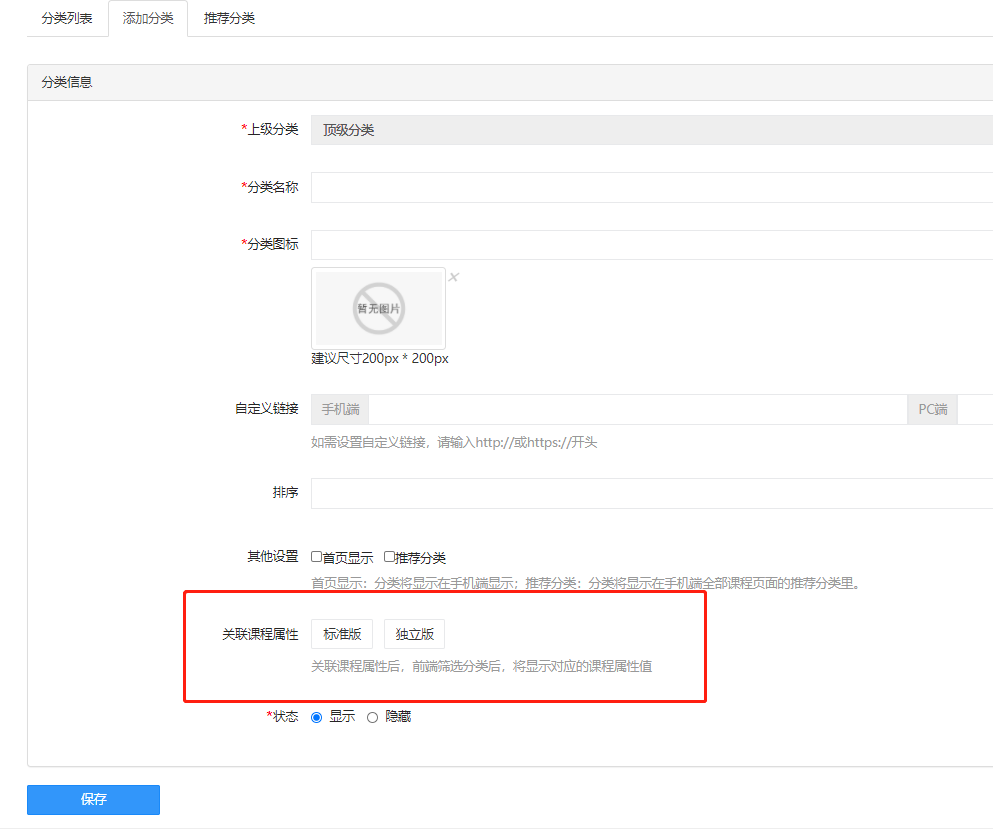Viewport: 993px width, 830px height.
Task: Enable the 首页显示 checkbox
Action: click(317, 556)
